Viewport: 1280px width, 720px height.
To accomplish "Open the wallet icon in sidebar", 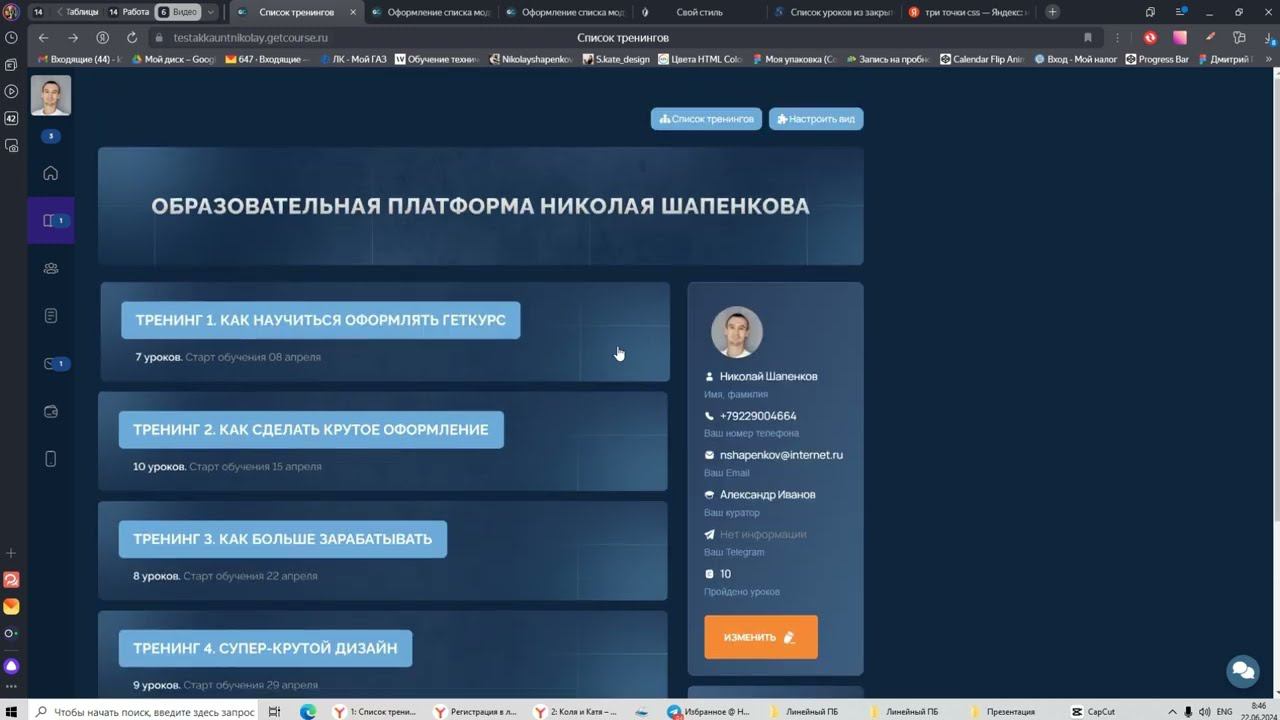I will coord(51,411).
